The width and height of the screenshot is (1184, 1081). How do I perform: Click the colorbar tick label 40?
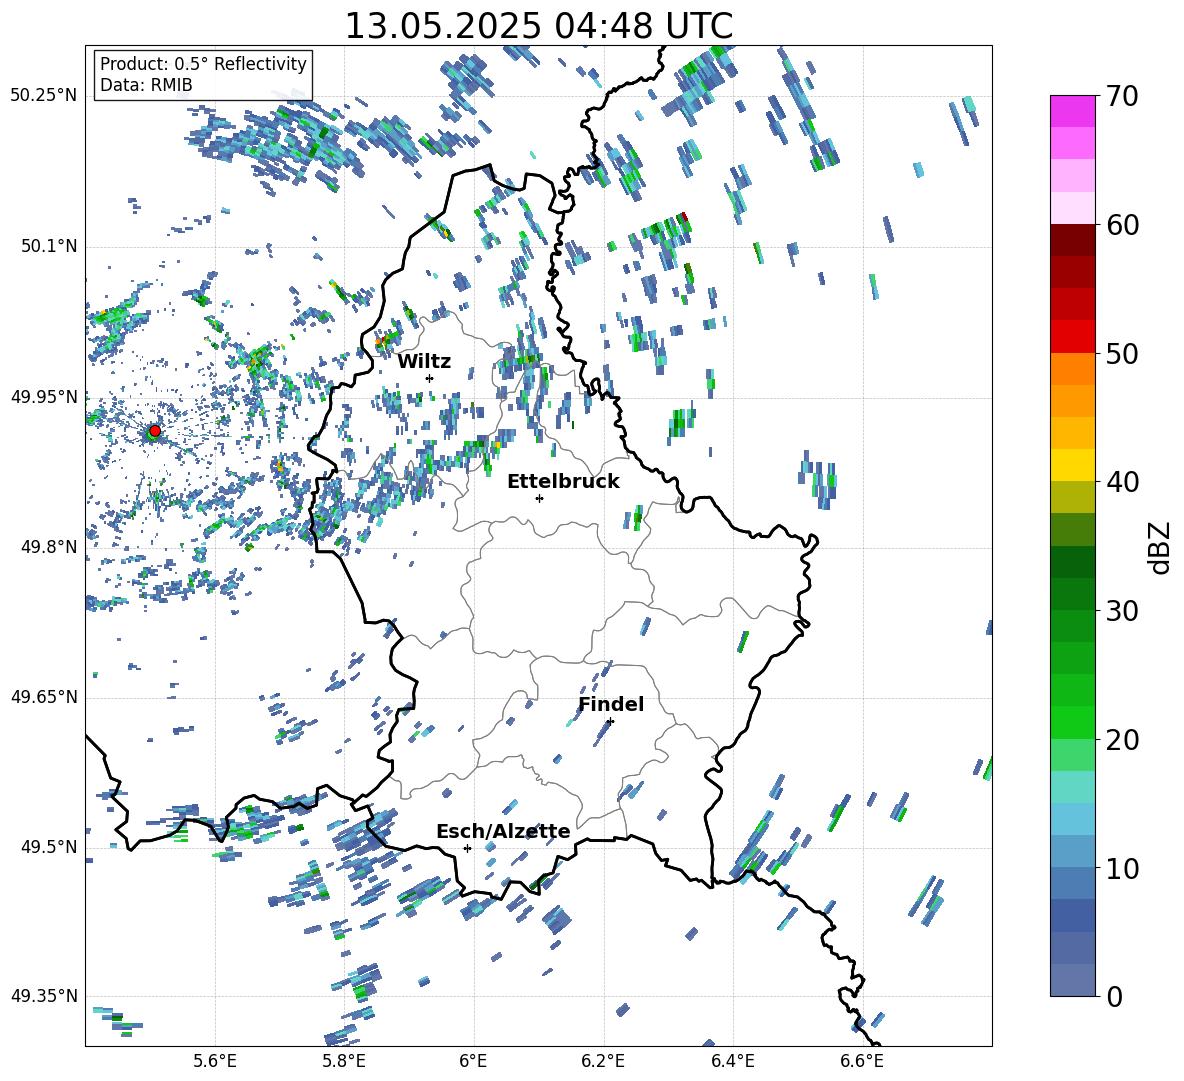click(x=1122, y=482)
